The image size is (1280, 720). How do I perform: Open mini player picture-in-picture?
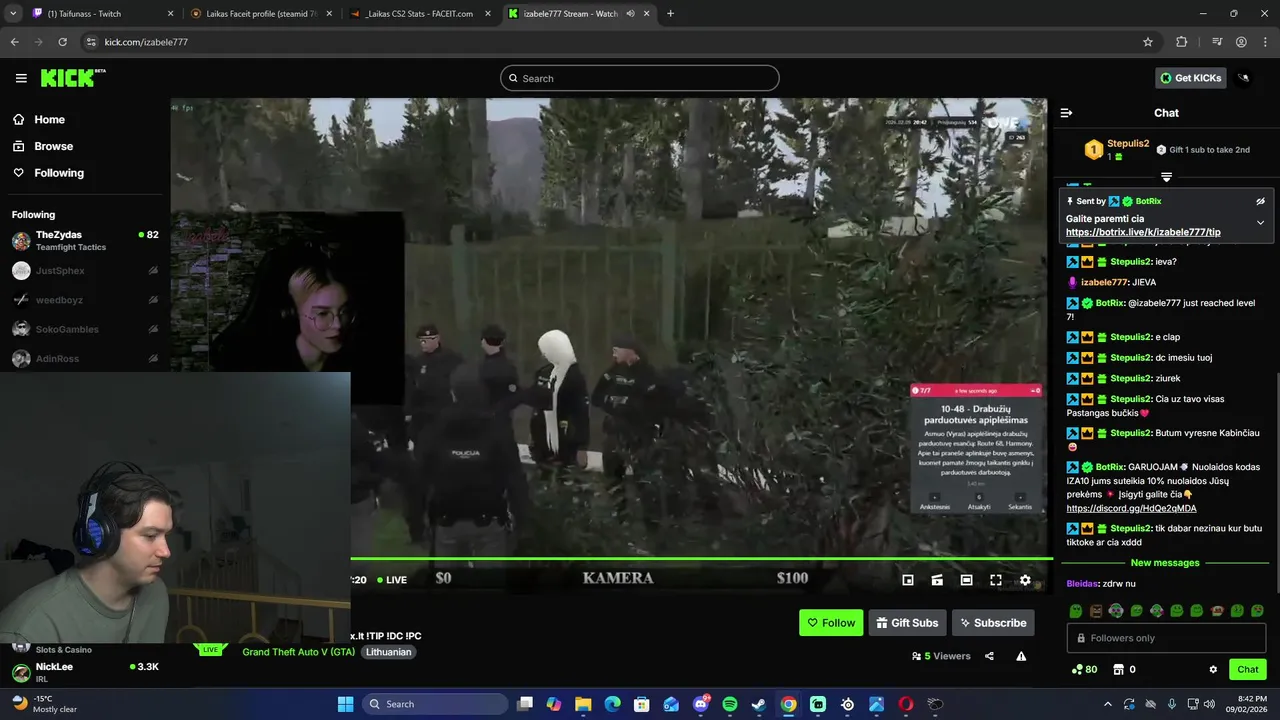(908, 580)
